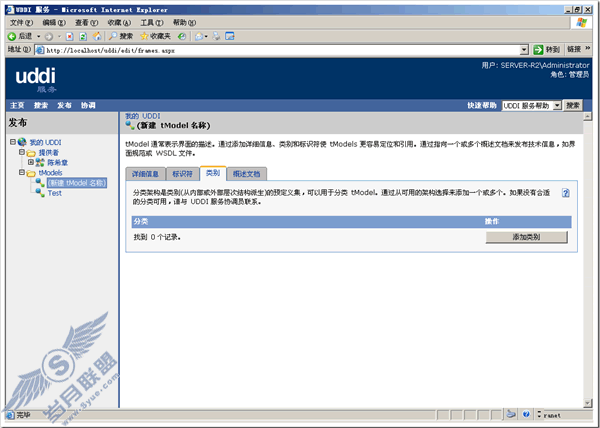Click the Print toolbar icon
Viewport: 600px width, 428px height.
click(x=217, y=36)
